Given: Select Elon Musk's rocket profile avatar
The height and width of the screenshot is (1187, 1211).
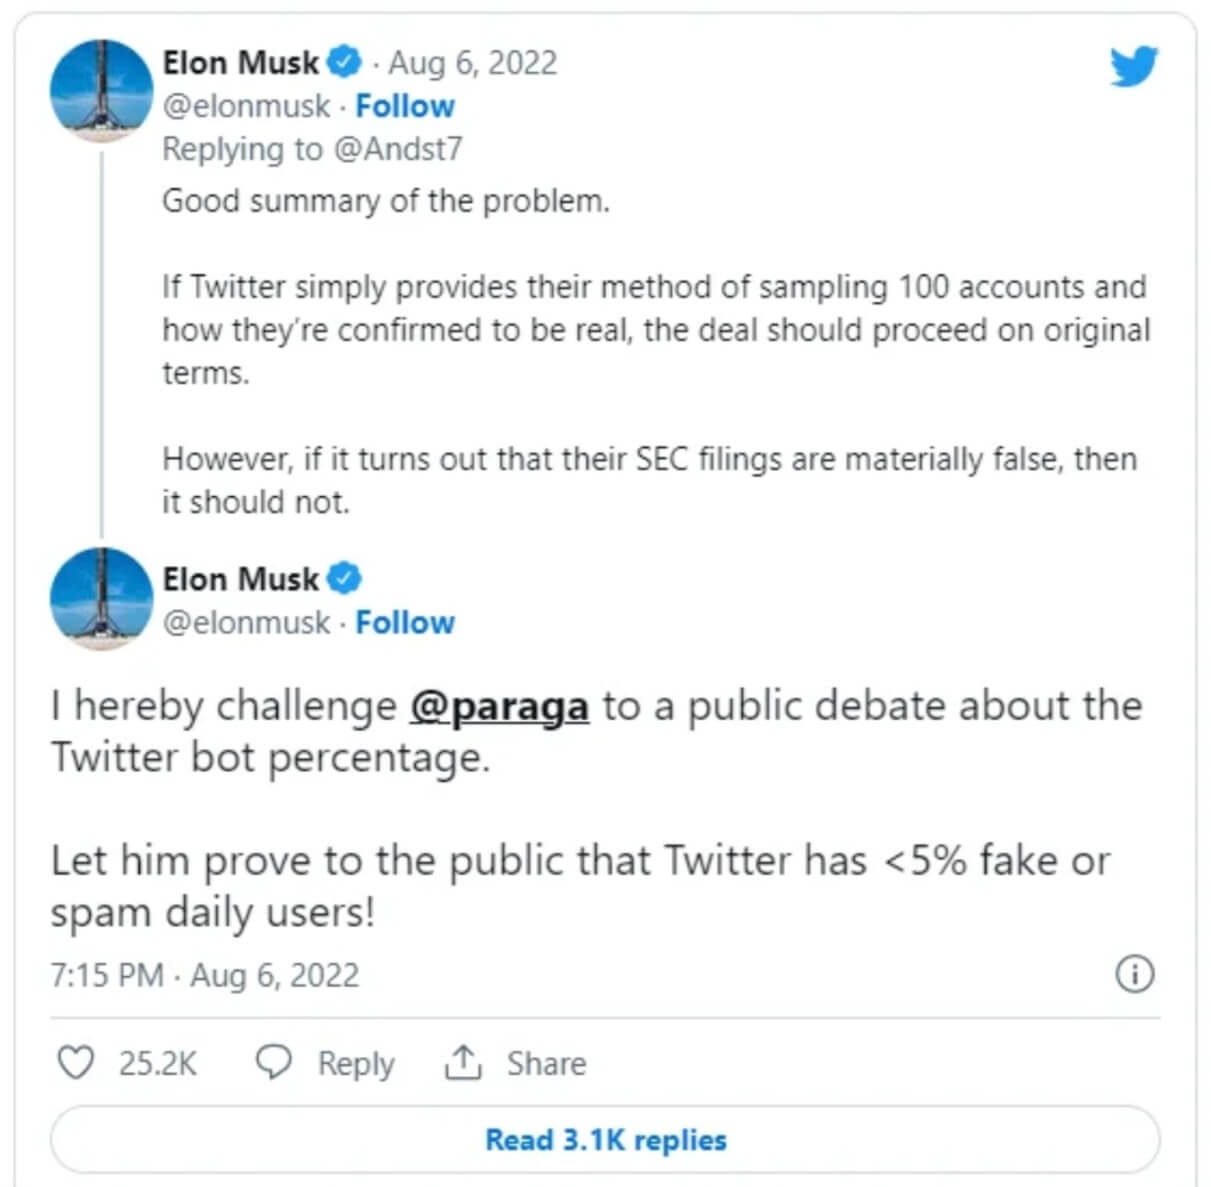Looking at the screenshot, I should coord(101,89).
